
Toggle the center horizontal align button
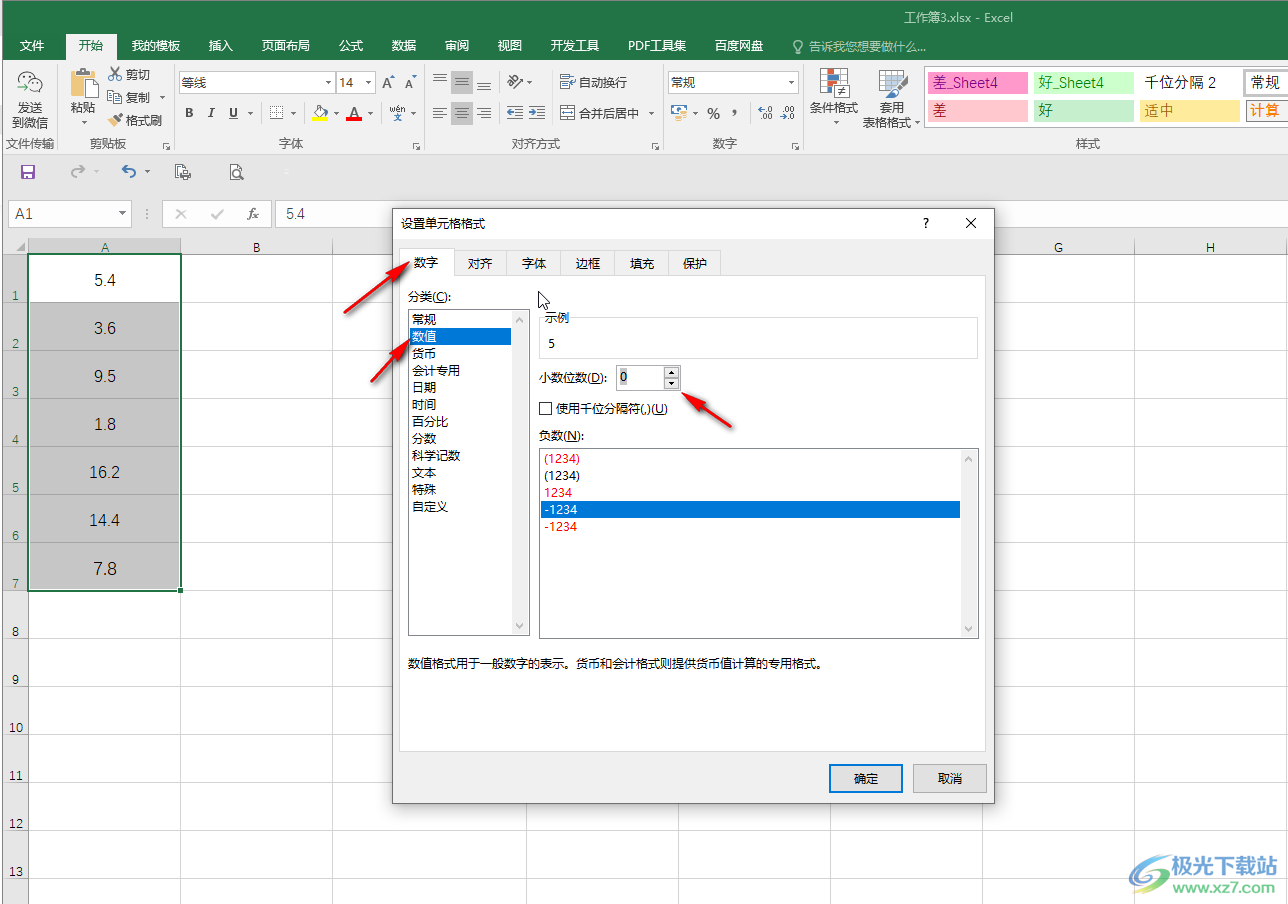(x=462, y=114)
